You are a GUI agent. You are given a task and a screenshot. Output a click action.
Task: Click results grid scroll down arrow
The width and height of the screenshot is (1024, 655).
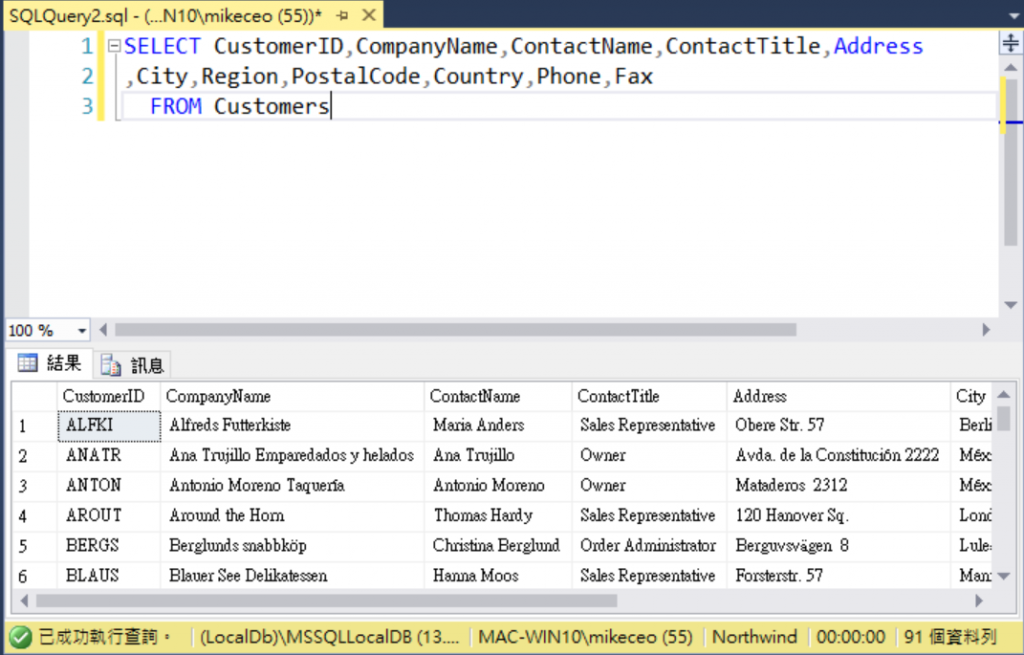pos(1004,576)
